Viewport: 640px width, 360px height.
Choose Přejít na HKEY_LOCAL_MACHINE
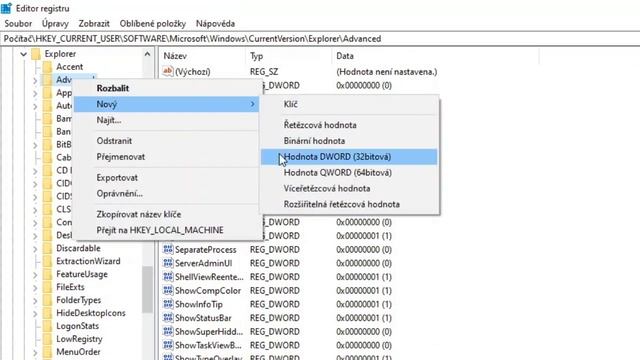[167, 230]
